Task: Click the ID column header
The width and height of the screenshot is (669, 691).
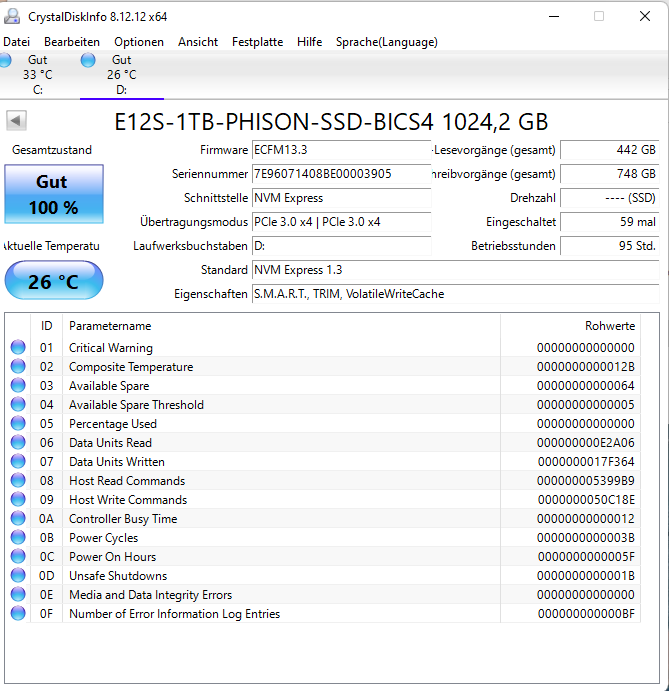Action: pos(46,326)
